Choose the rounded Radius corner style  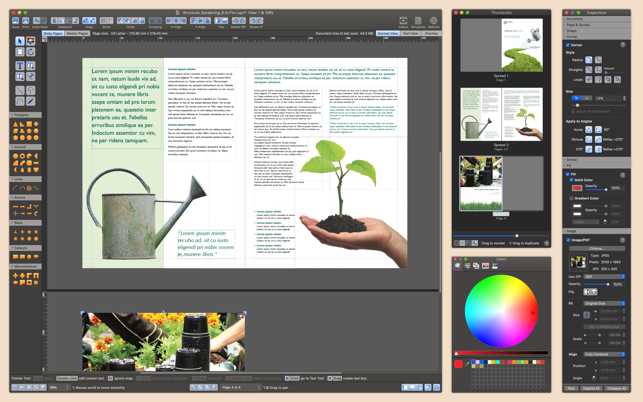click(x=589, y=60)
